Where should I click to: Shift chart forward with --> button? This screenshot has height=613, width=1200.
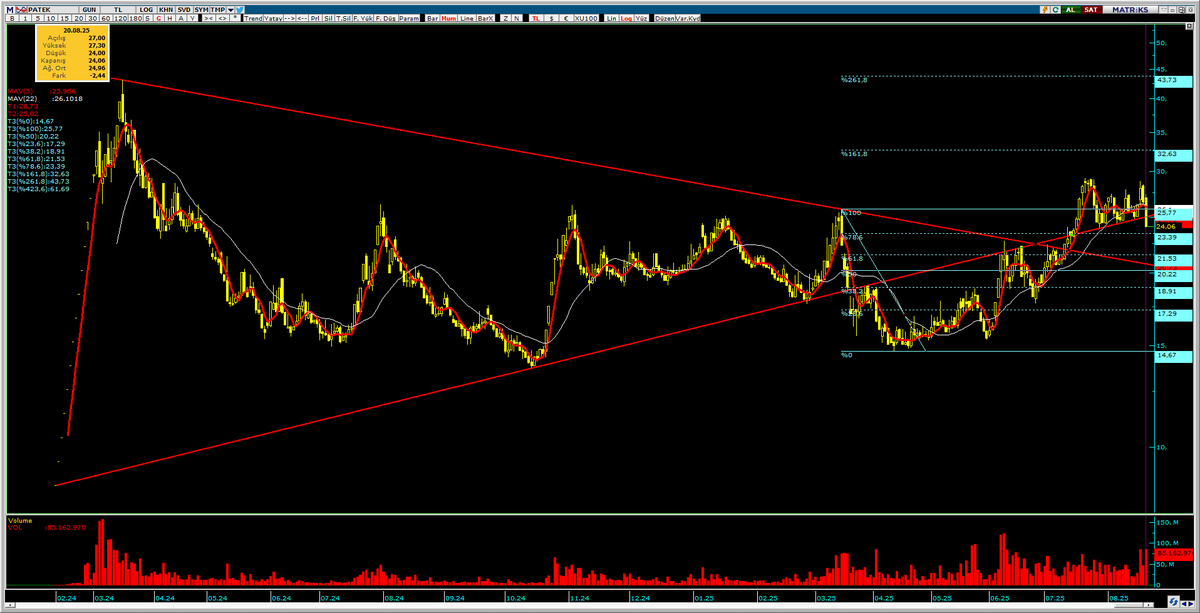[x=289, y=18]
